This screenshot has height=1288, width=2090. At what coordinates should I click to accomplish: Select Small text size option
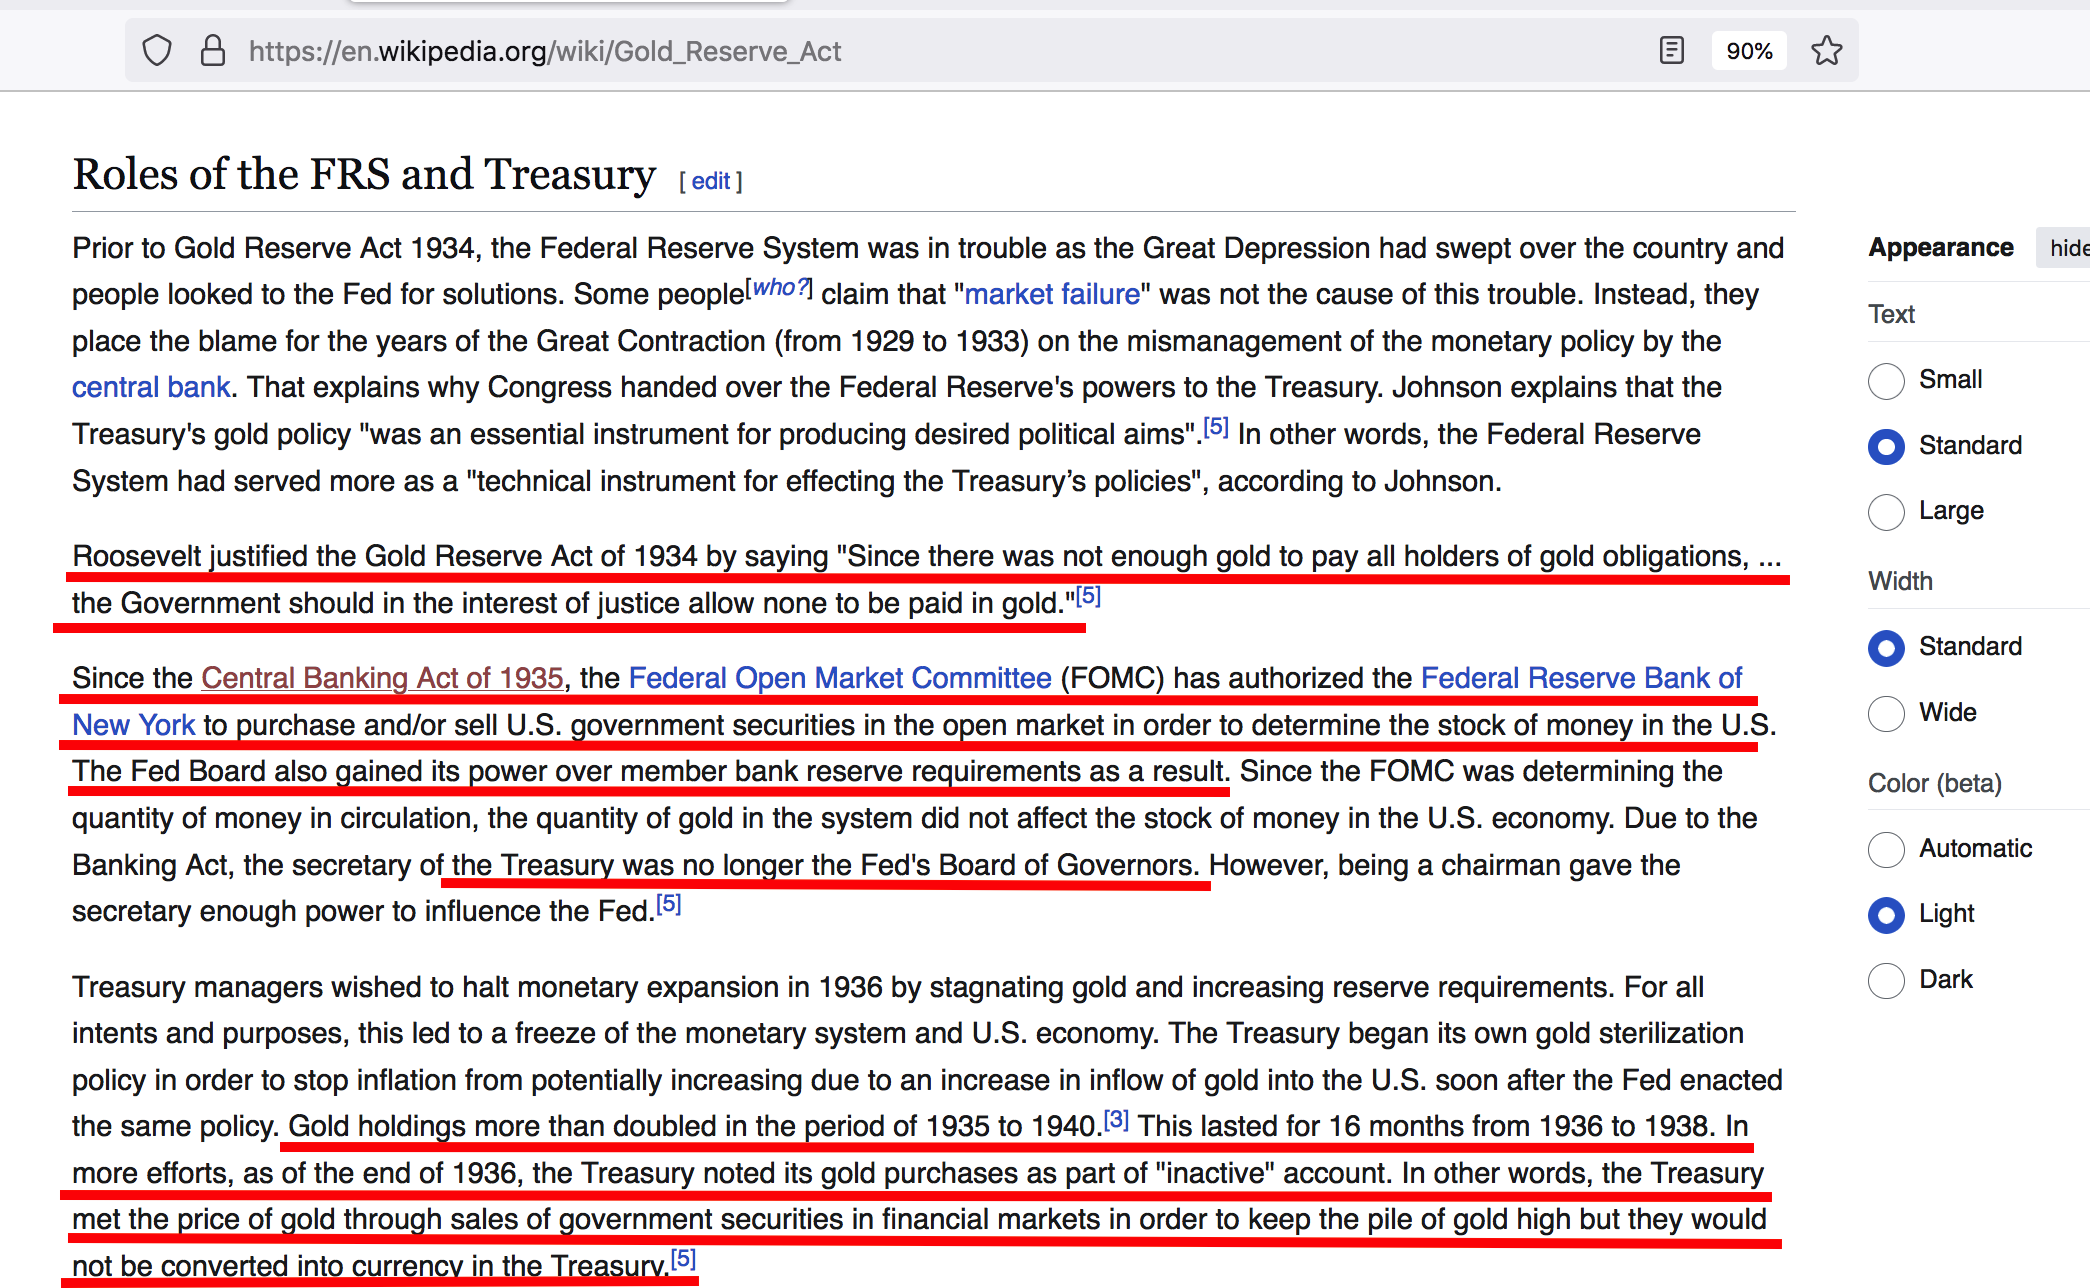tap(1886, 381)
